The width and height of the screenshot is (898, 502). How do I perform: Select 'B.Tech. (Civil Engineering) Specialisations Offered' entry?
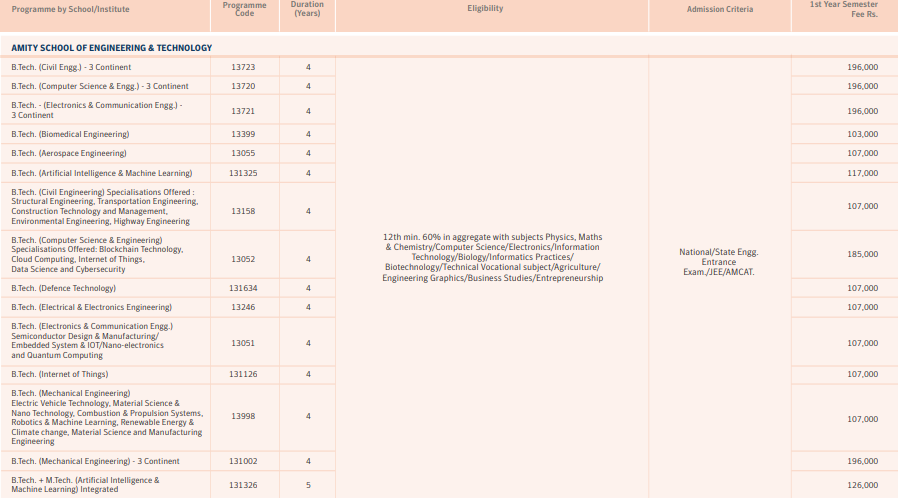point(105,207)
